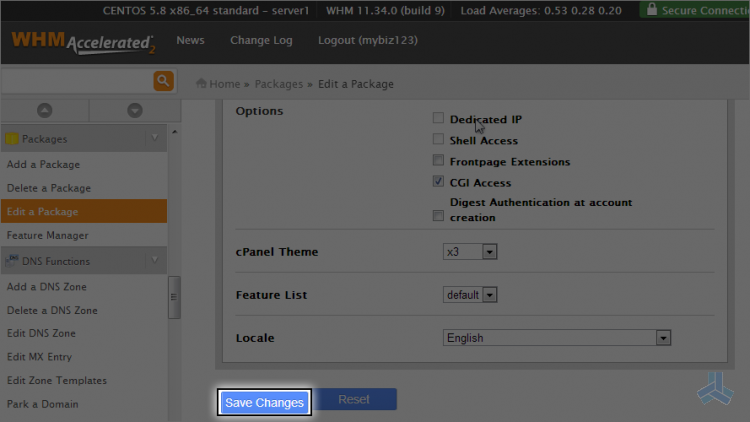750x422 pixels.
Task: Open the Feature List default dropdown
Action: [x=470, y=295]
